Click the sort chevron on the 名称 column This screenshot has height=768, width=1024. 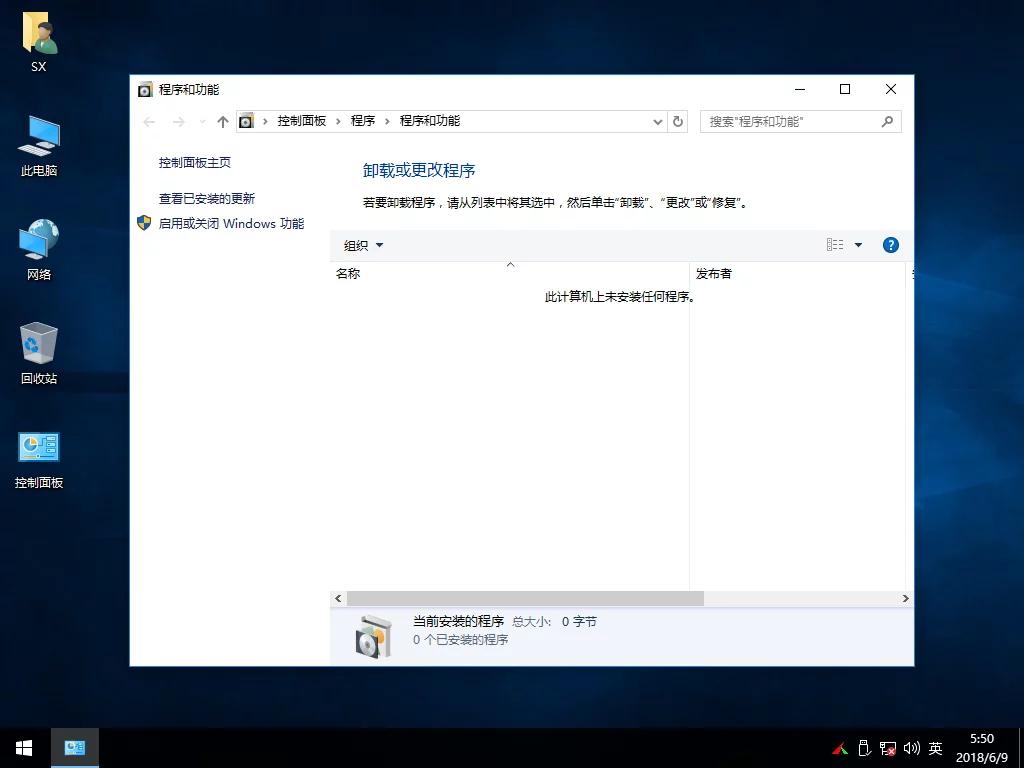(510, 264)
